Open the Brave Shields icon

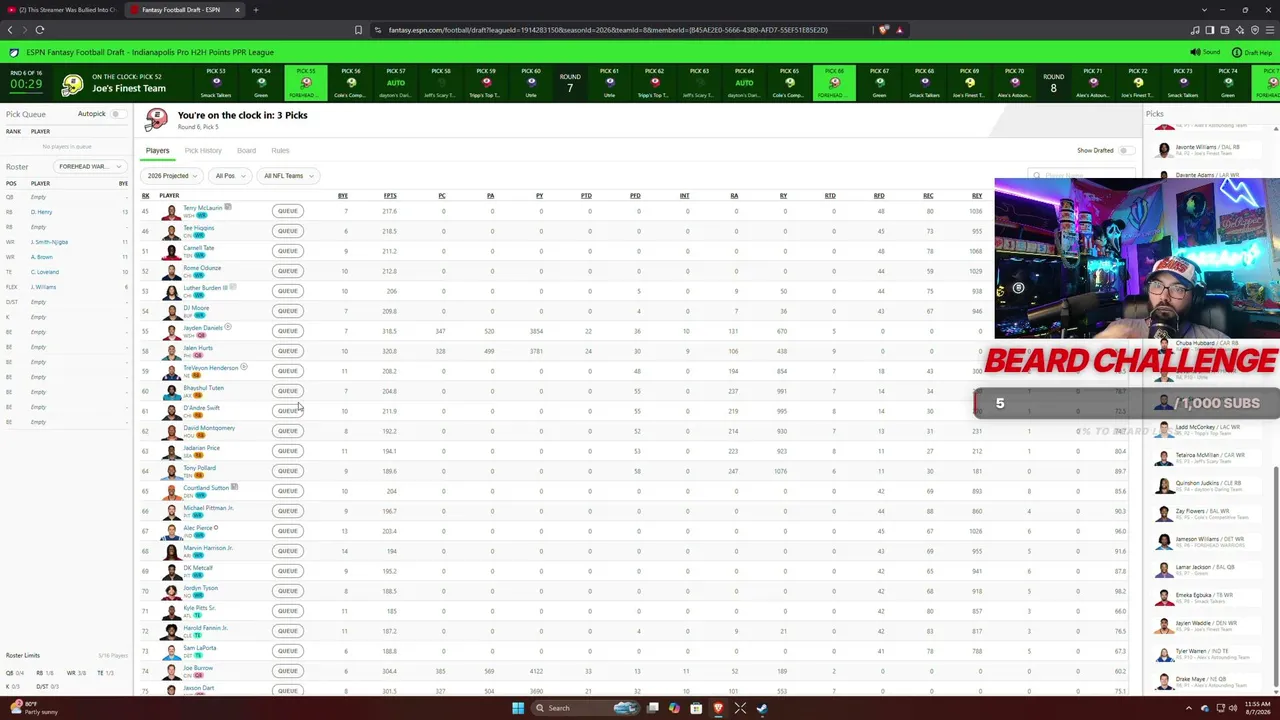[884, 30]
